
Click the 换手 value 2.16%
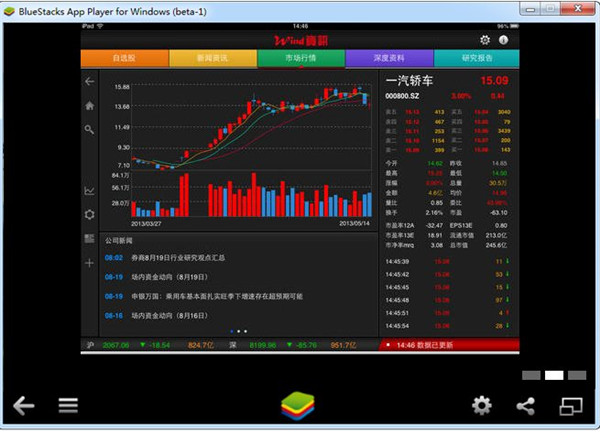tap(434, 213)
